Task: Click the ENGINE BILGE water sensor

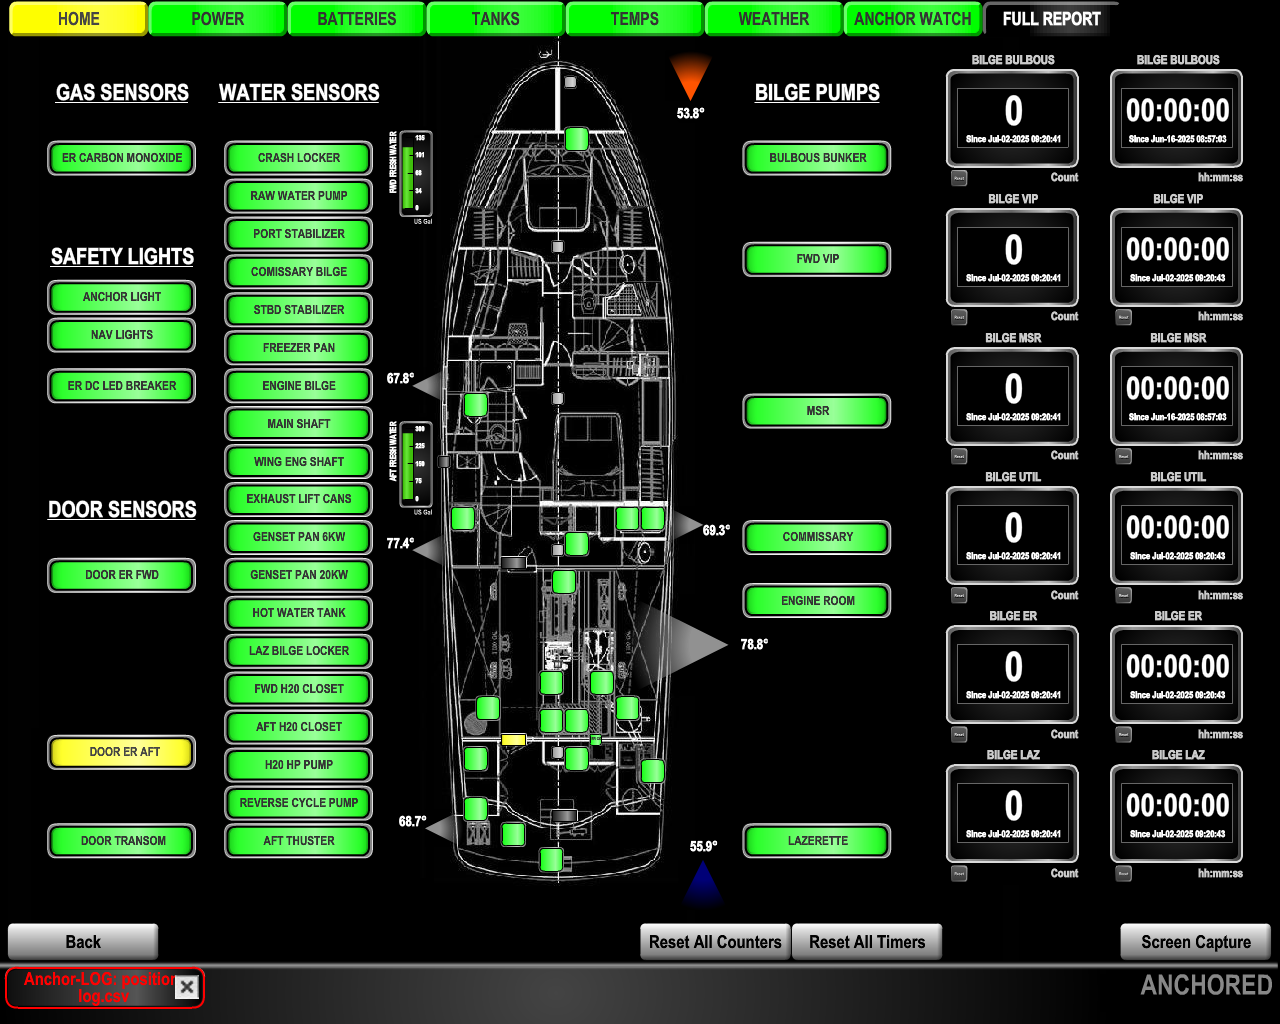Action: 299,386
